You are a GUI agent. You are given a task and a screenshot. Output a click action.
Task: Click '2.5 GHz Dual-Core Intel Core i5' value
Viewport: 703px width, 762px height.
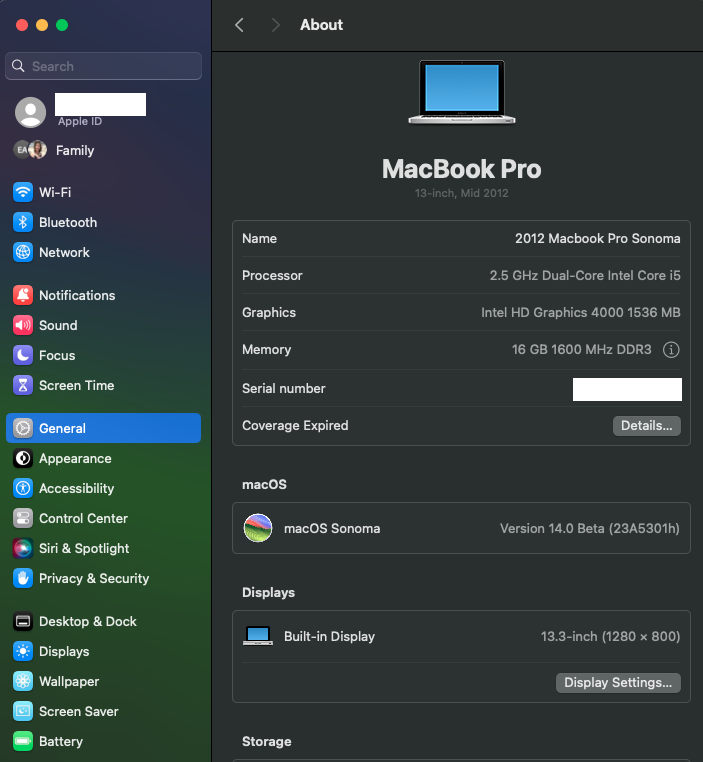coord(585,276)
